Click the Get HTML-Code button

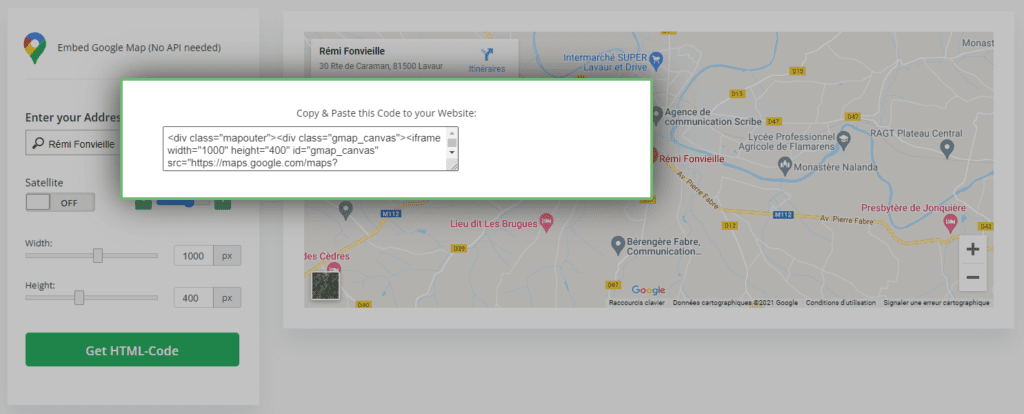point(132,350)
